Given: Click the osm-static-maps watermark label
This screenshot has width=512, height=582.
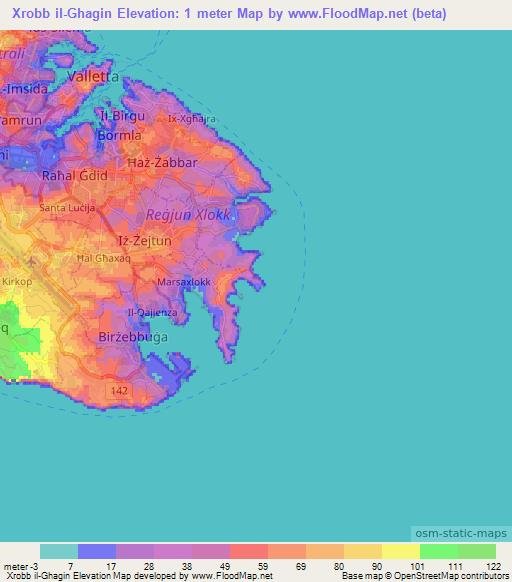Looking at the screenshot, I should point(461,533).
